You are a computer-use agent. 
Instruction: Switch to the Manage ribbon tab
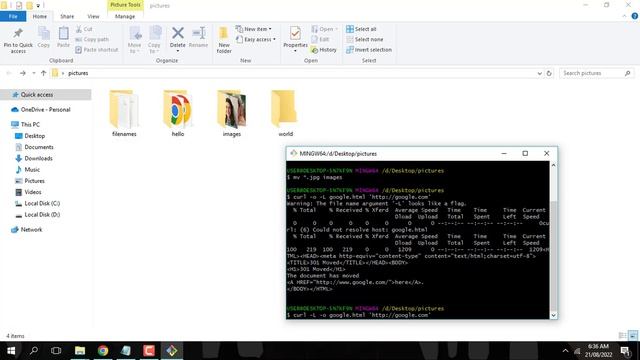pyautogui.click(x=125, y=16)
